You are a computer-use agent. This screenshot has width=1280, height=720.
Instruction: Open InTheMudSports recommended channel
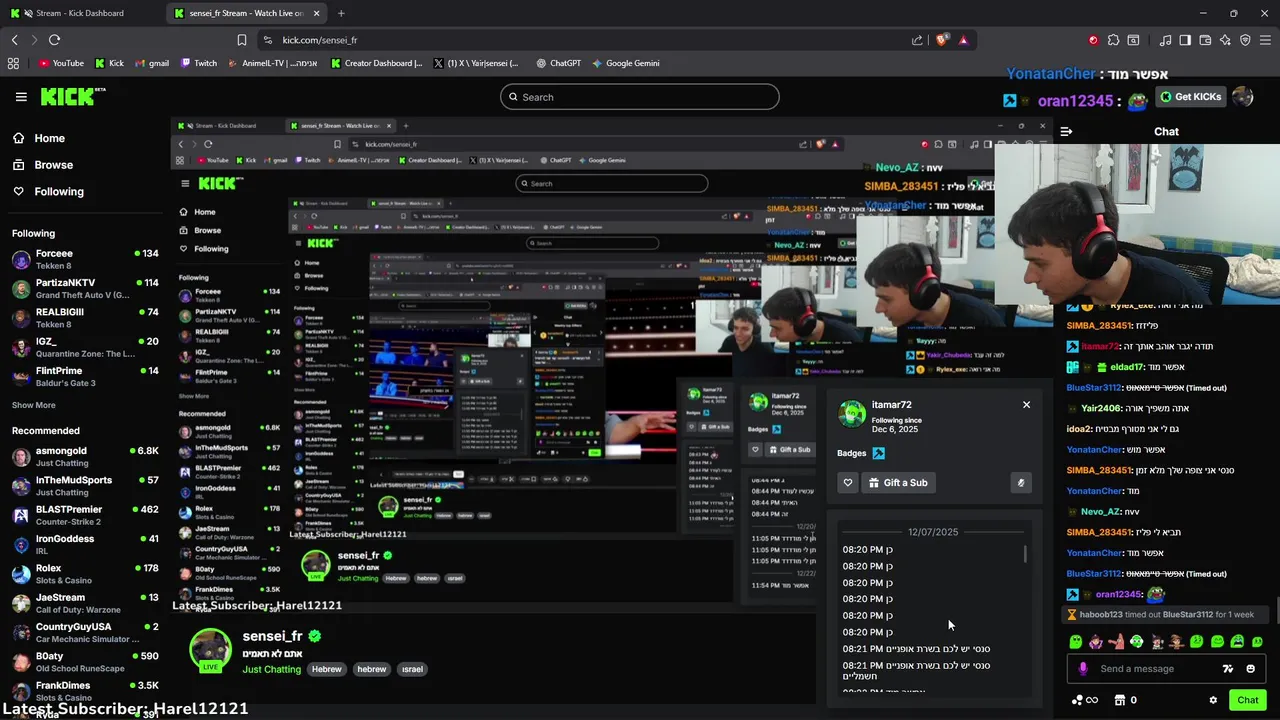85,486
